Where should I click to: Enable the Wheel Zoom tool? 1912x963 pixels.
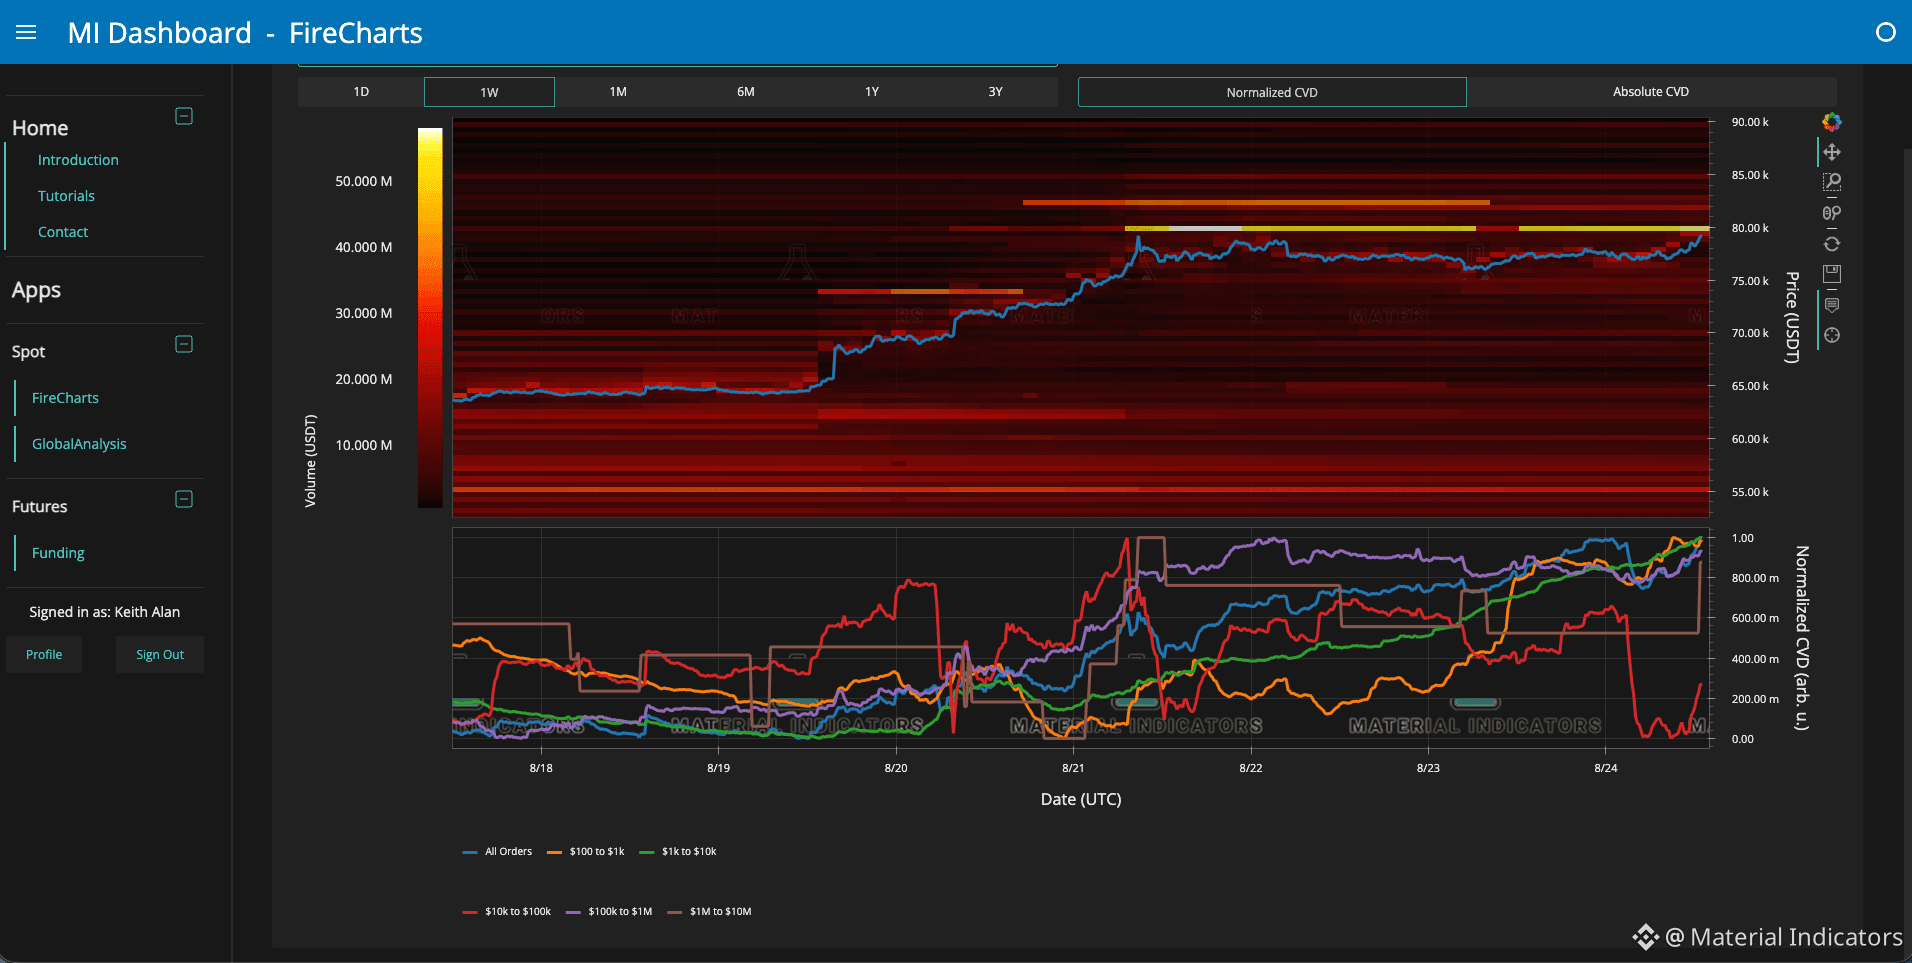click(x=1831, y=213)
